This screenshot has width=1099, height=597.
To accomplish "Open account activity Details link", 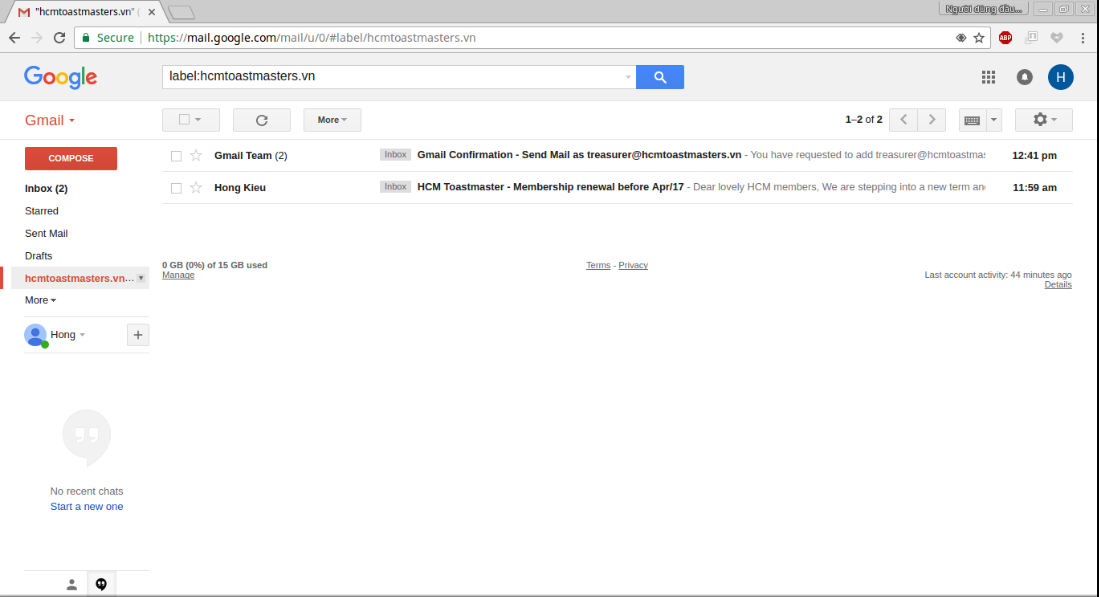I will coord(1058,284).
